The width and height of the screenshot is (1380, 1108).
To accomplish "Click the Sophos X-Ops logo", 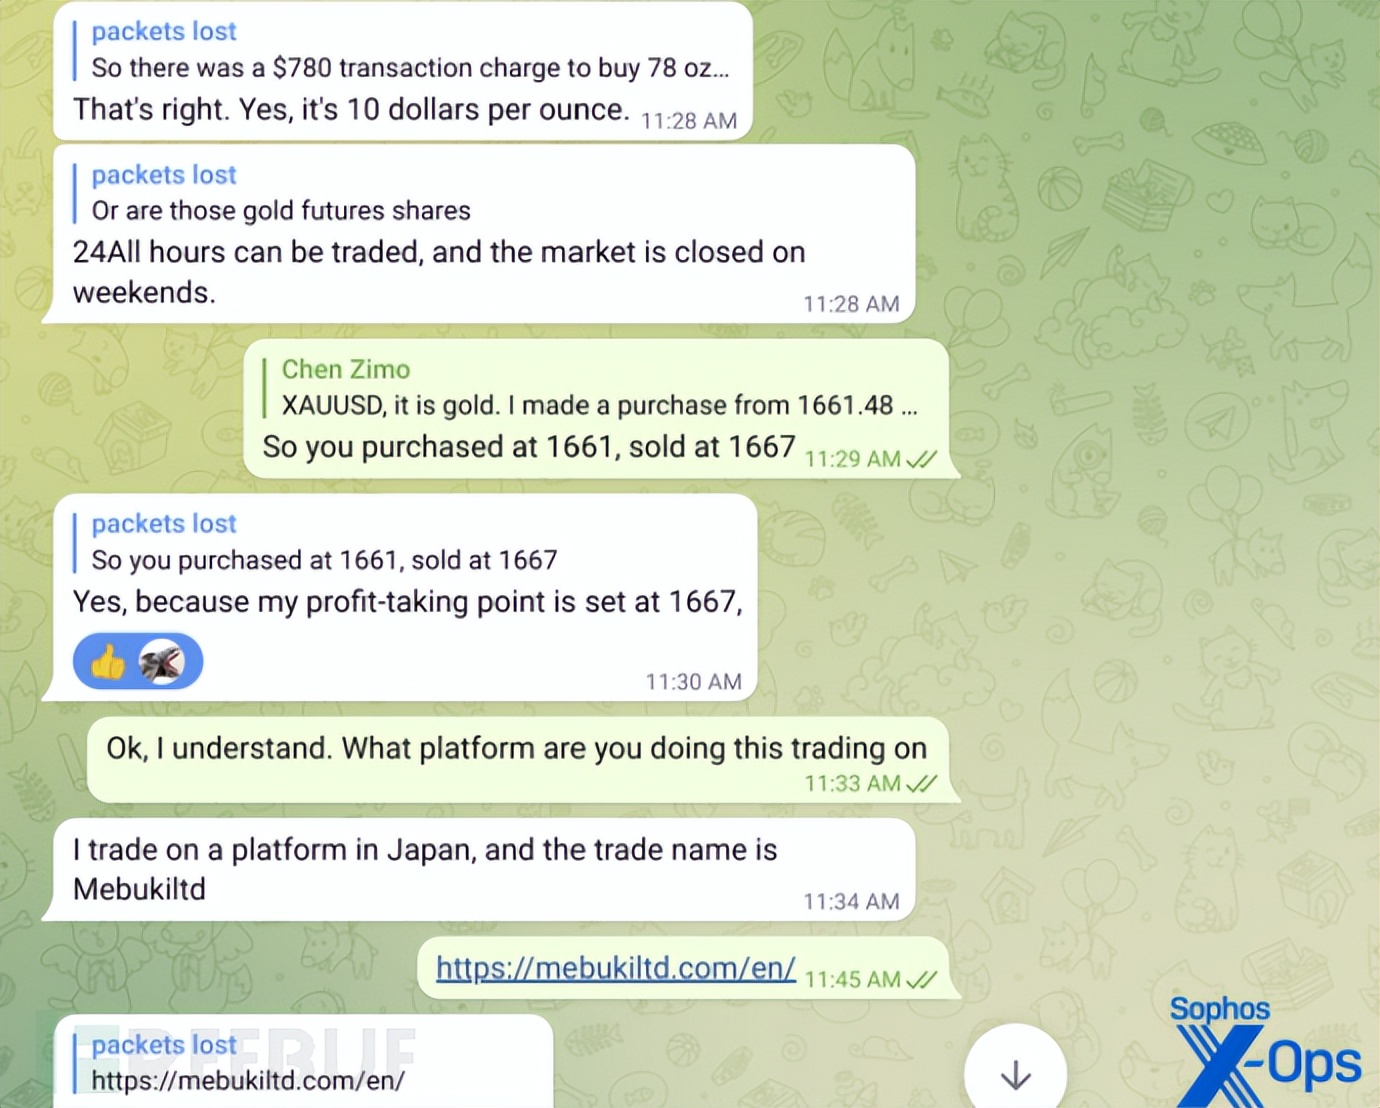I will click(x=1266, y=1051).
